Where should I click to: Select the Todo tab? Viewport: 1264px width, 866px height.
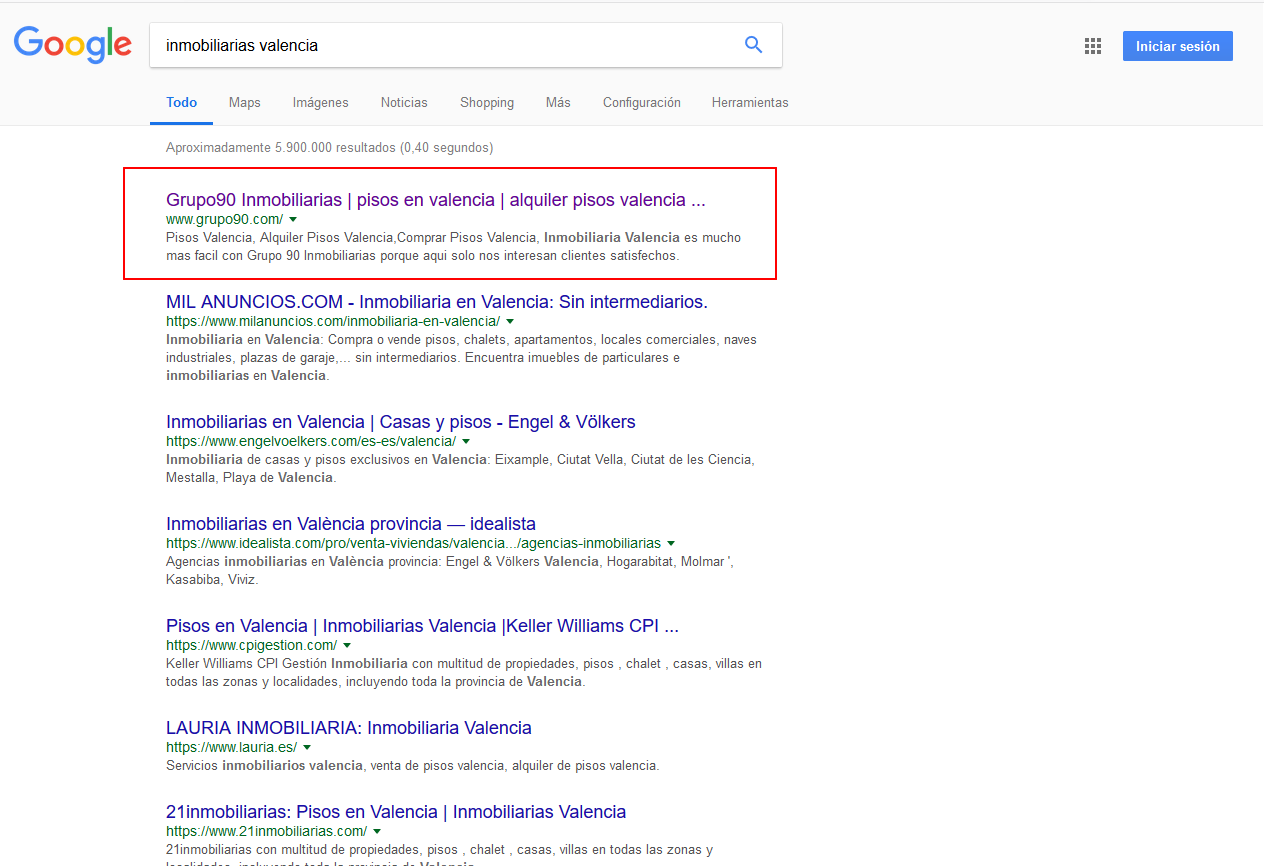[x=182, y=103]
